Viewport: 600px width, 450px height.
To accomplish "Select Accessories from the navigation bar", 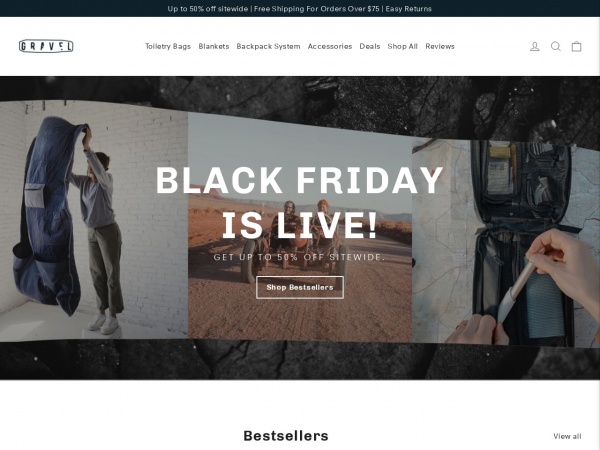I will click(330, 46).
